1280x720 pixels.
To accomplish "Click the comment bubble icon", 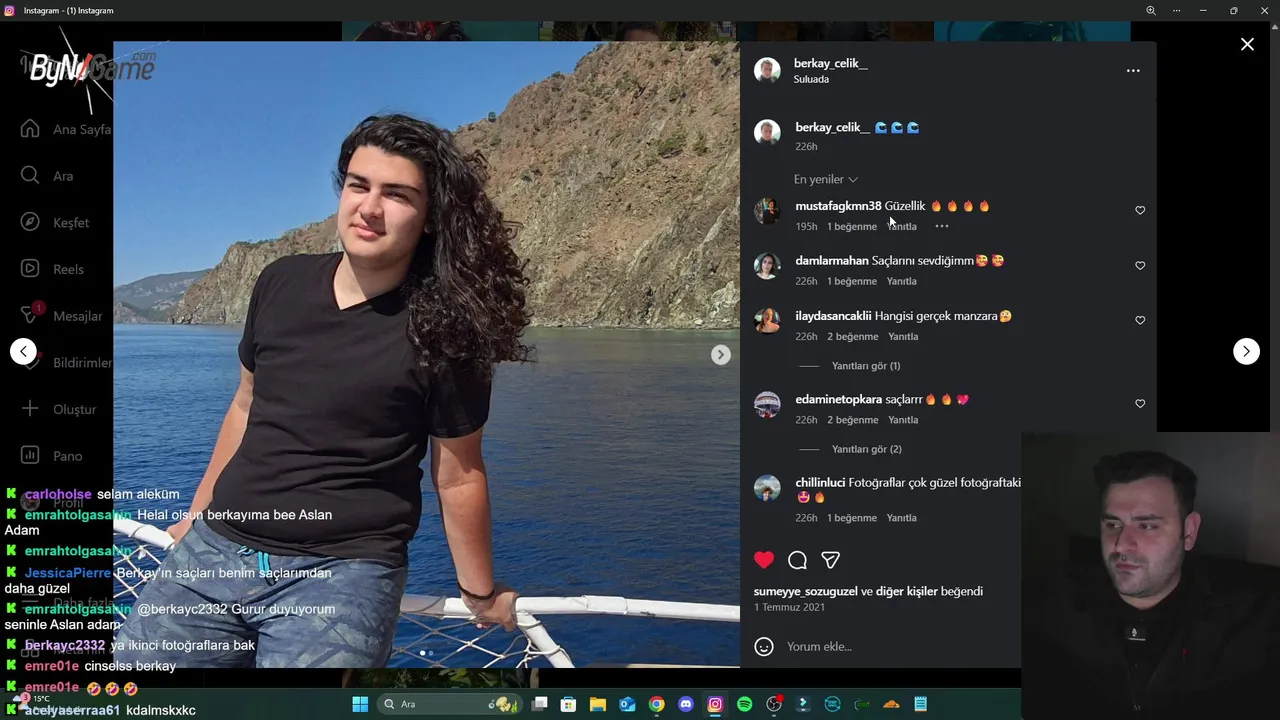I will tap(797, 560).
